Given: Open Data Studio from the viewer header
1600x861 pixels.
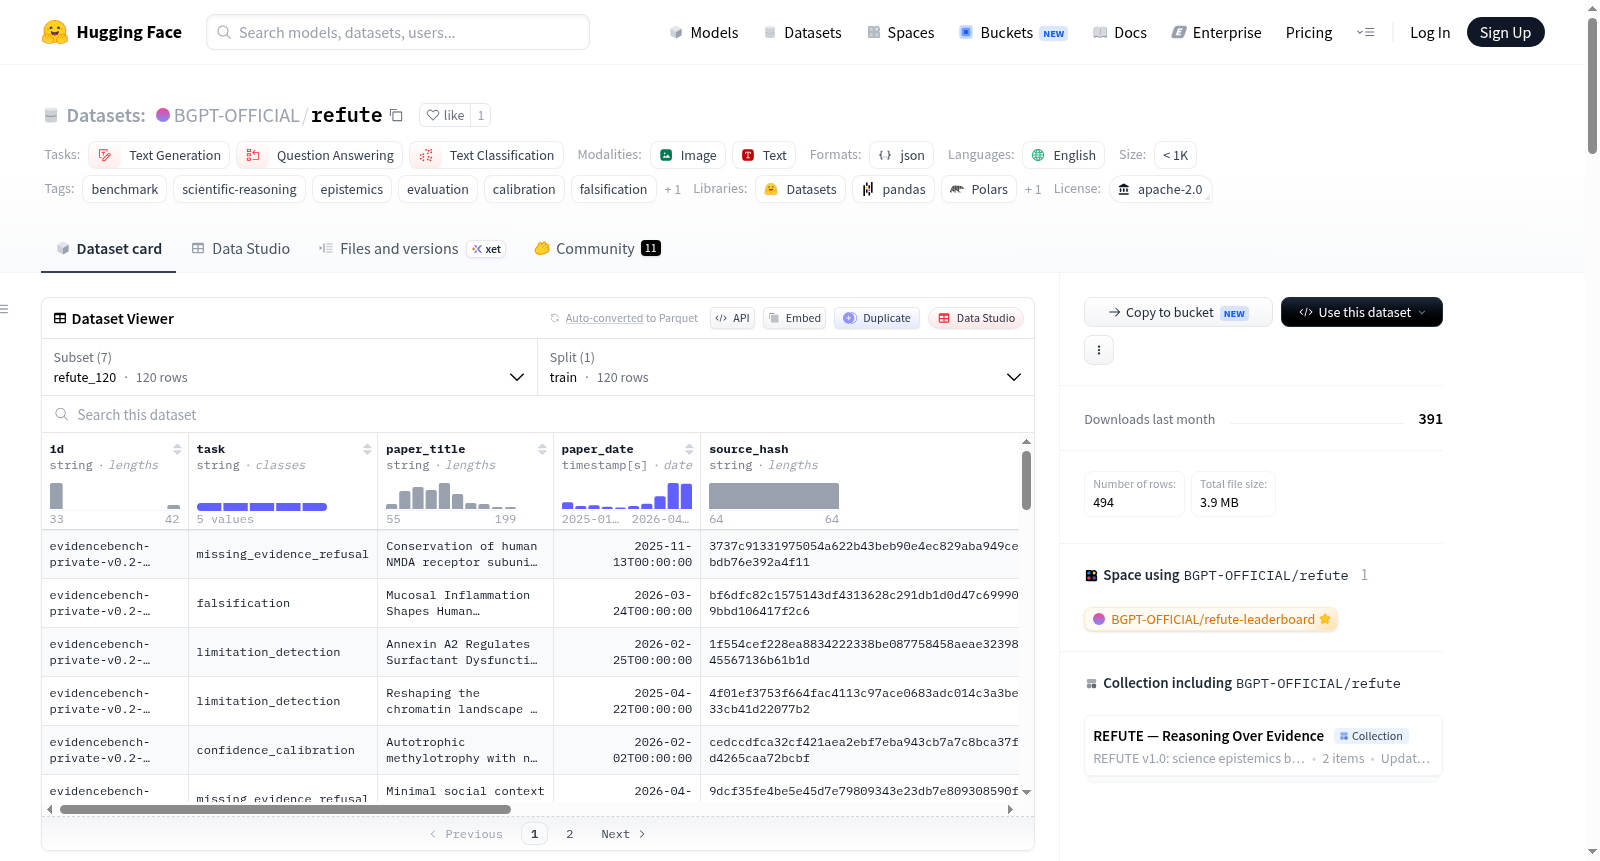Looking at the screenshot, I should click(976, 318).
